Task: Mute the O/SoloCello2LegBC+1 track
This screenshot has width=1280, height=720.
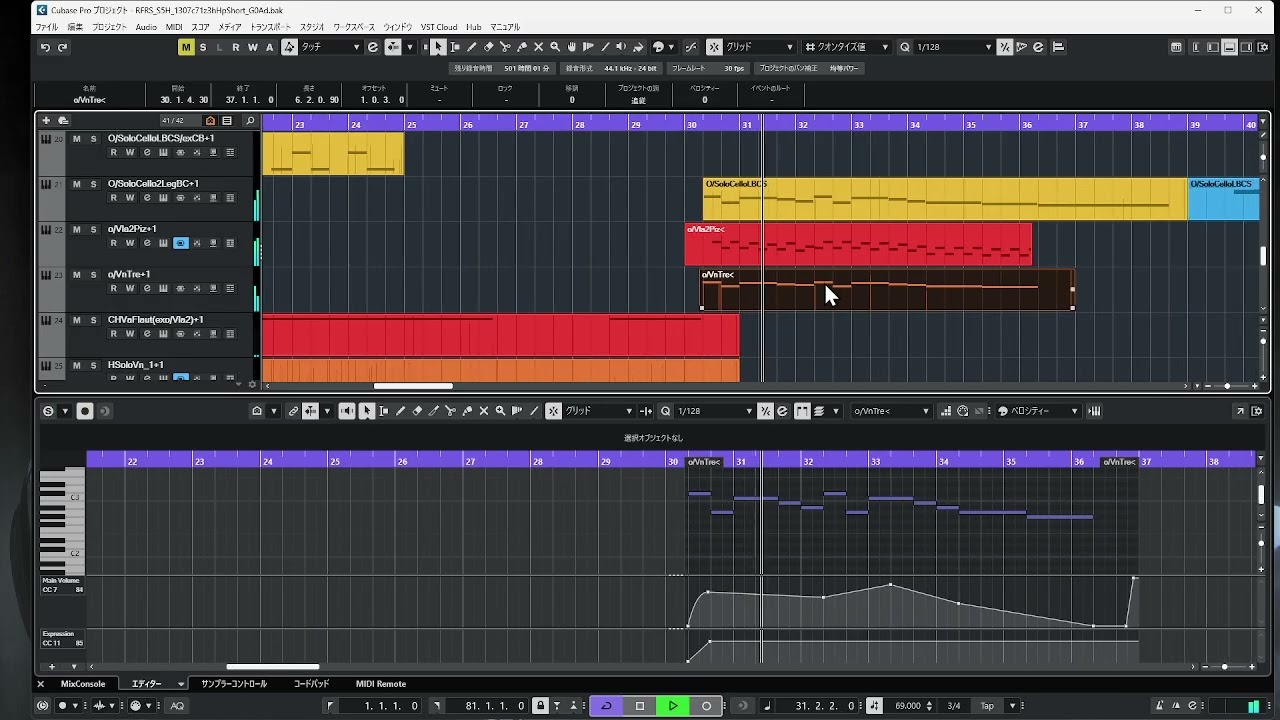Action: 77,184
